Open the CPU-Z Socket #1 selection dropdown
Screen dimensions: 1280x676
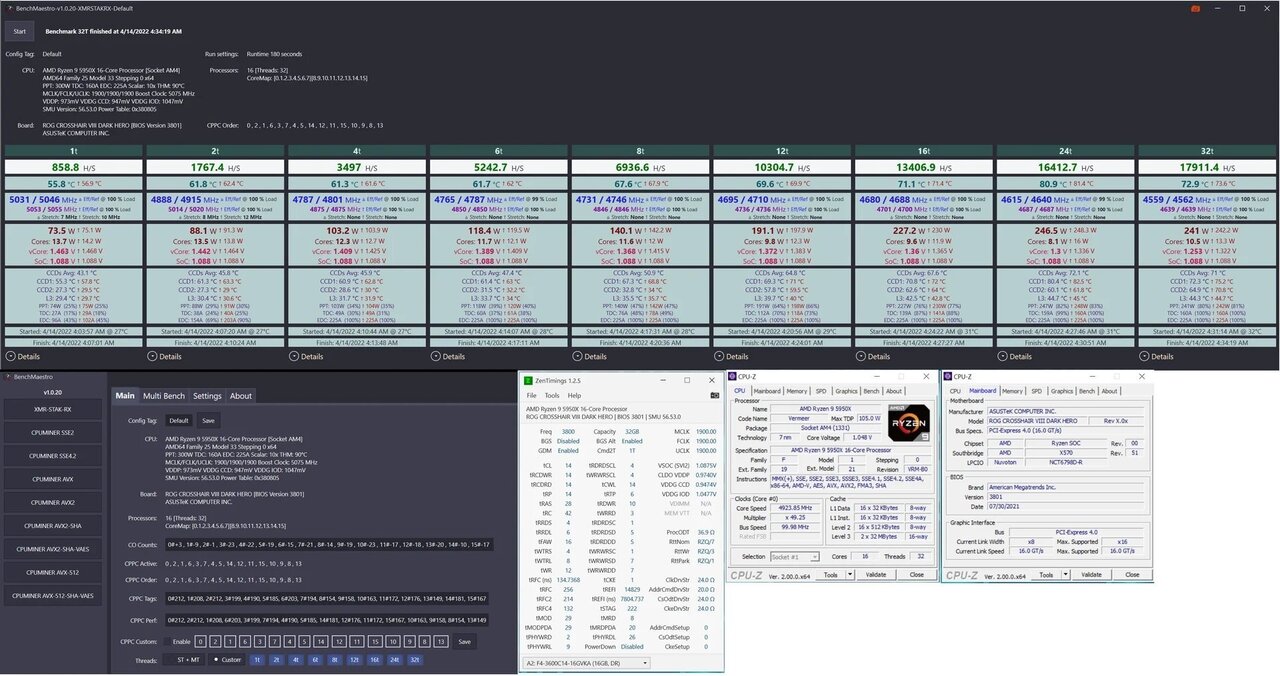point(794,557)
